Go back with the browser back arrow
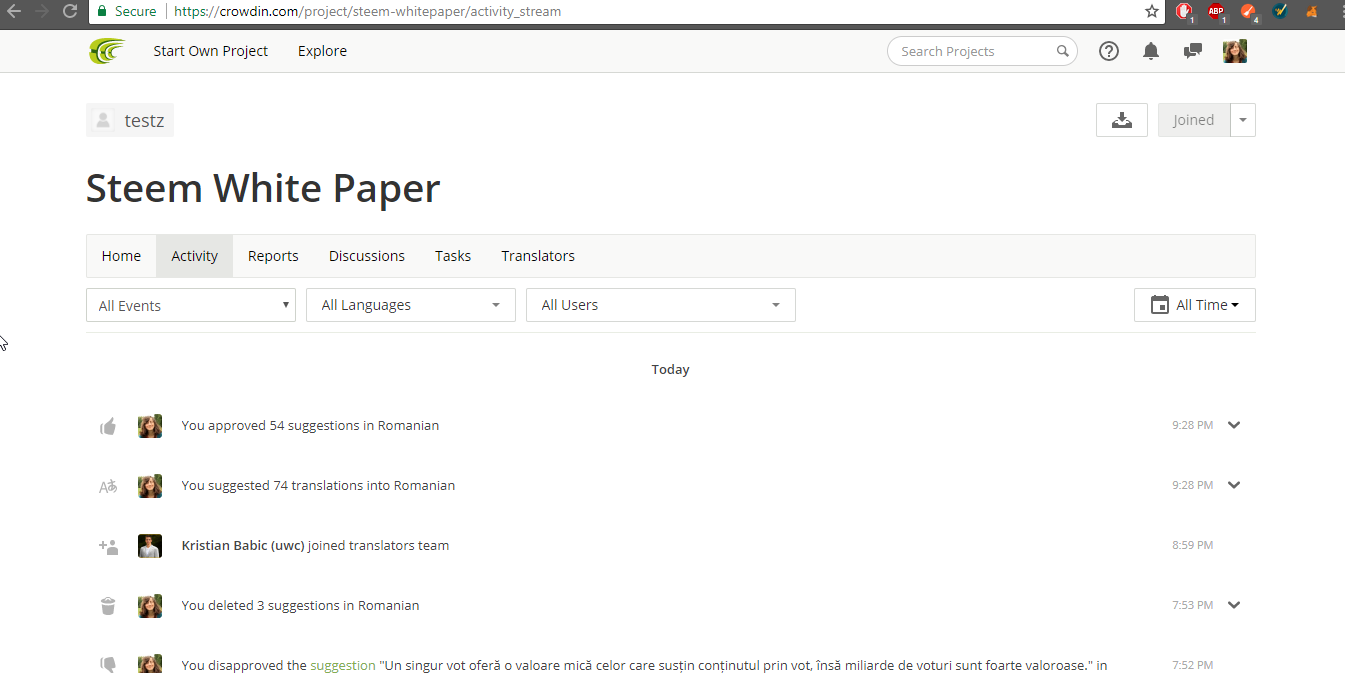Image resolution: width=1345 pixels, height=673 pixels. [x=14, y=11]
